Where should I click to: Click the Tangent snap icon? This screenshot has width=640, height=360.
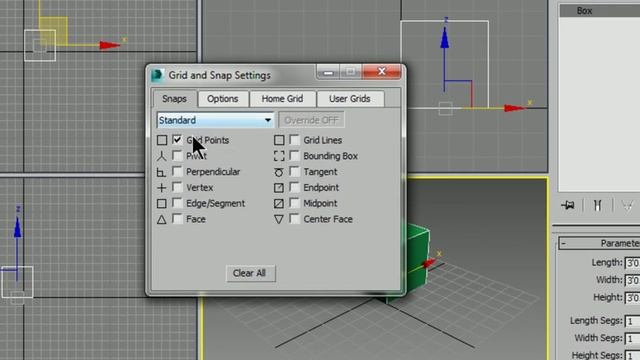pos(279,172)
